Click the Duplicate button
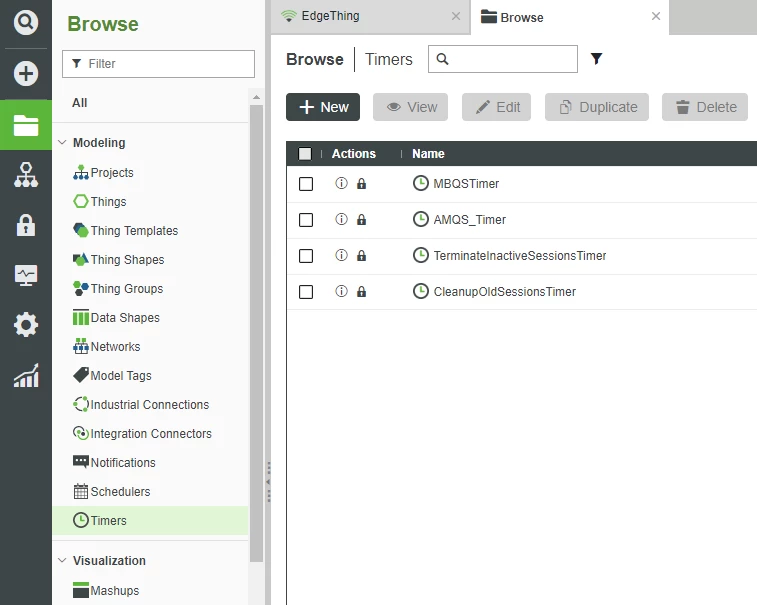 coord(597,107)
